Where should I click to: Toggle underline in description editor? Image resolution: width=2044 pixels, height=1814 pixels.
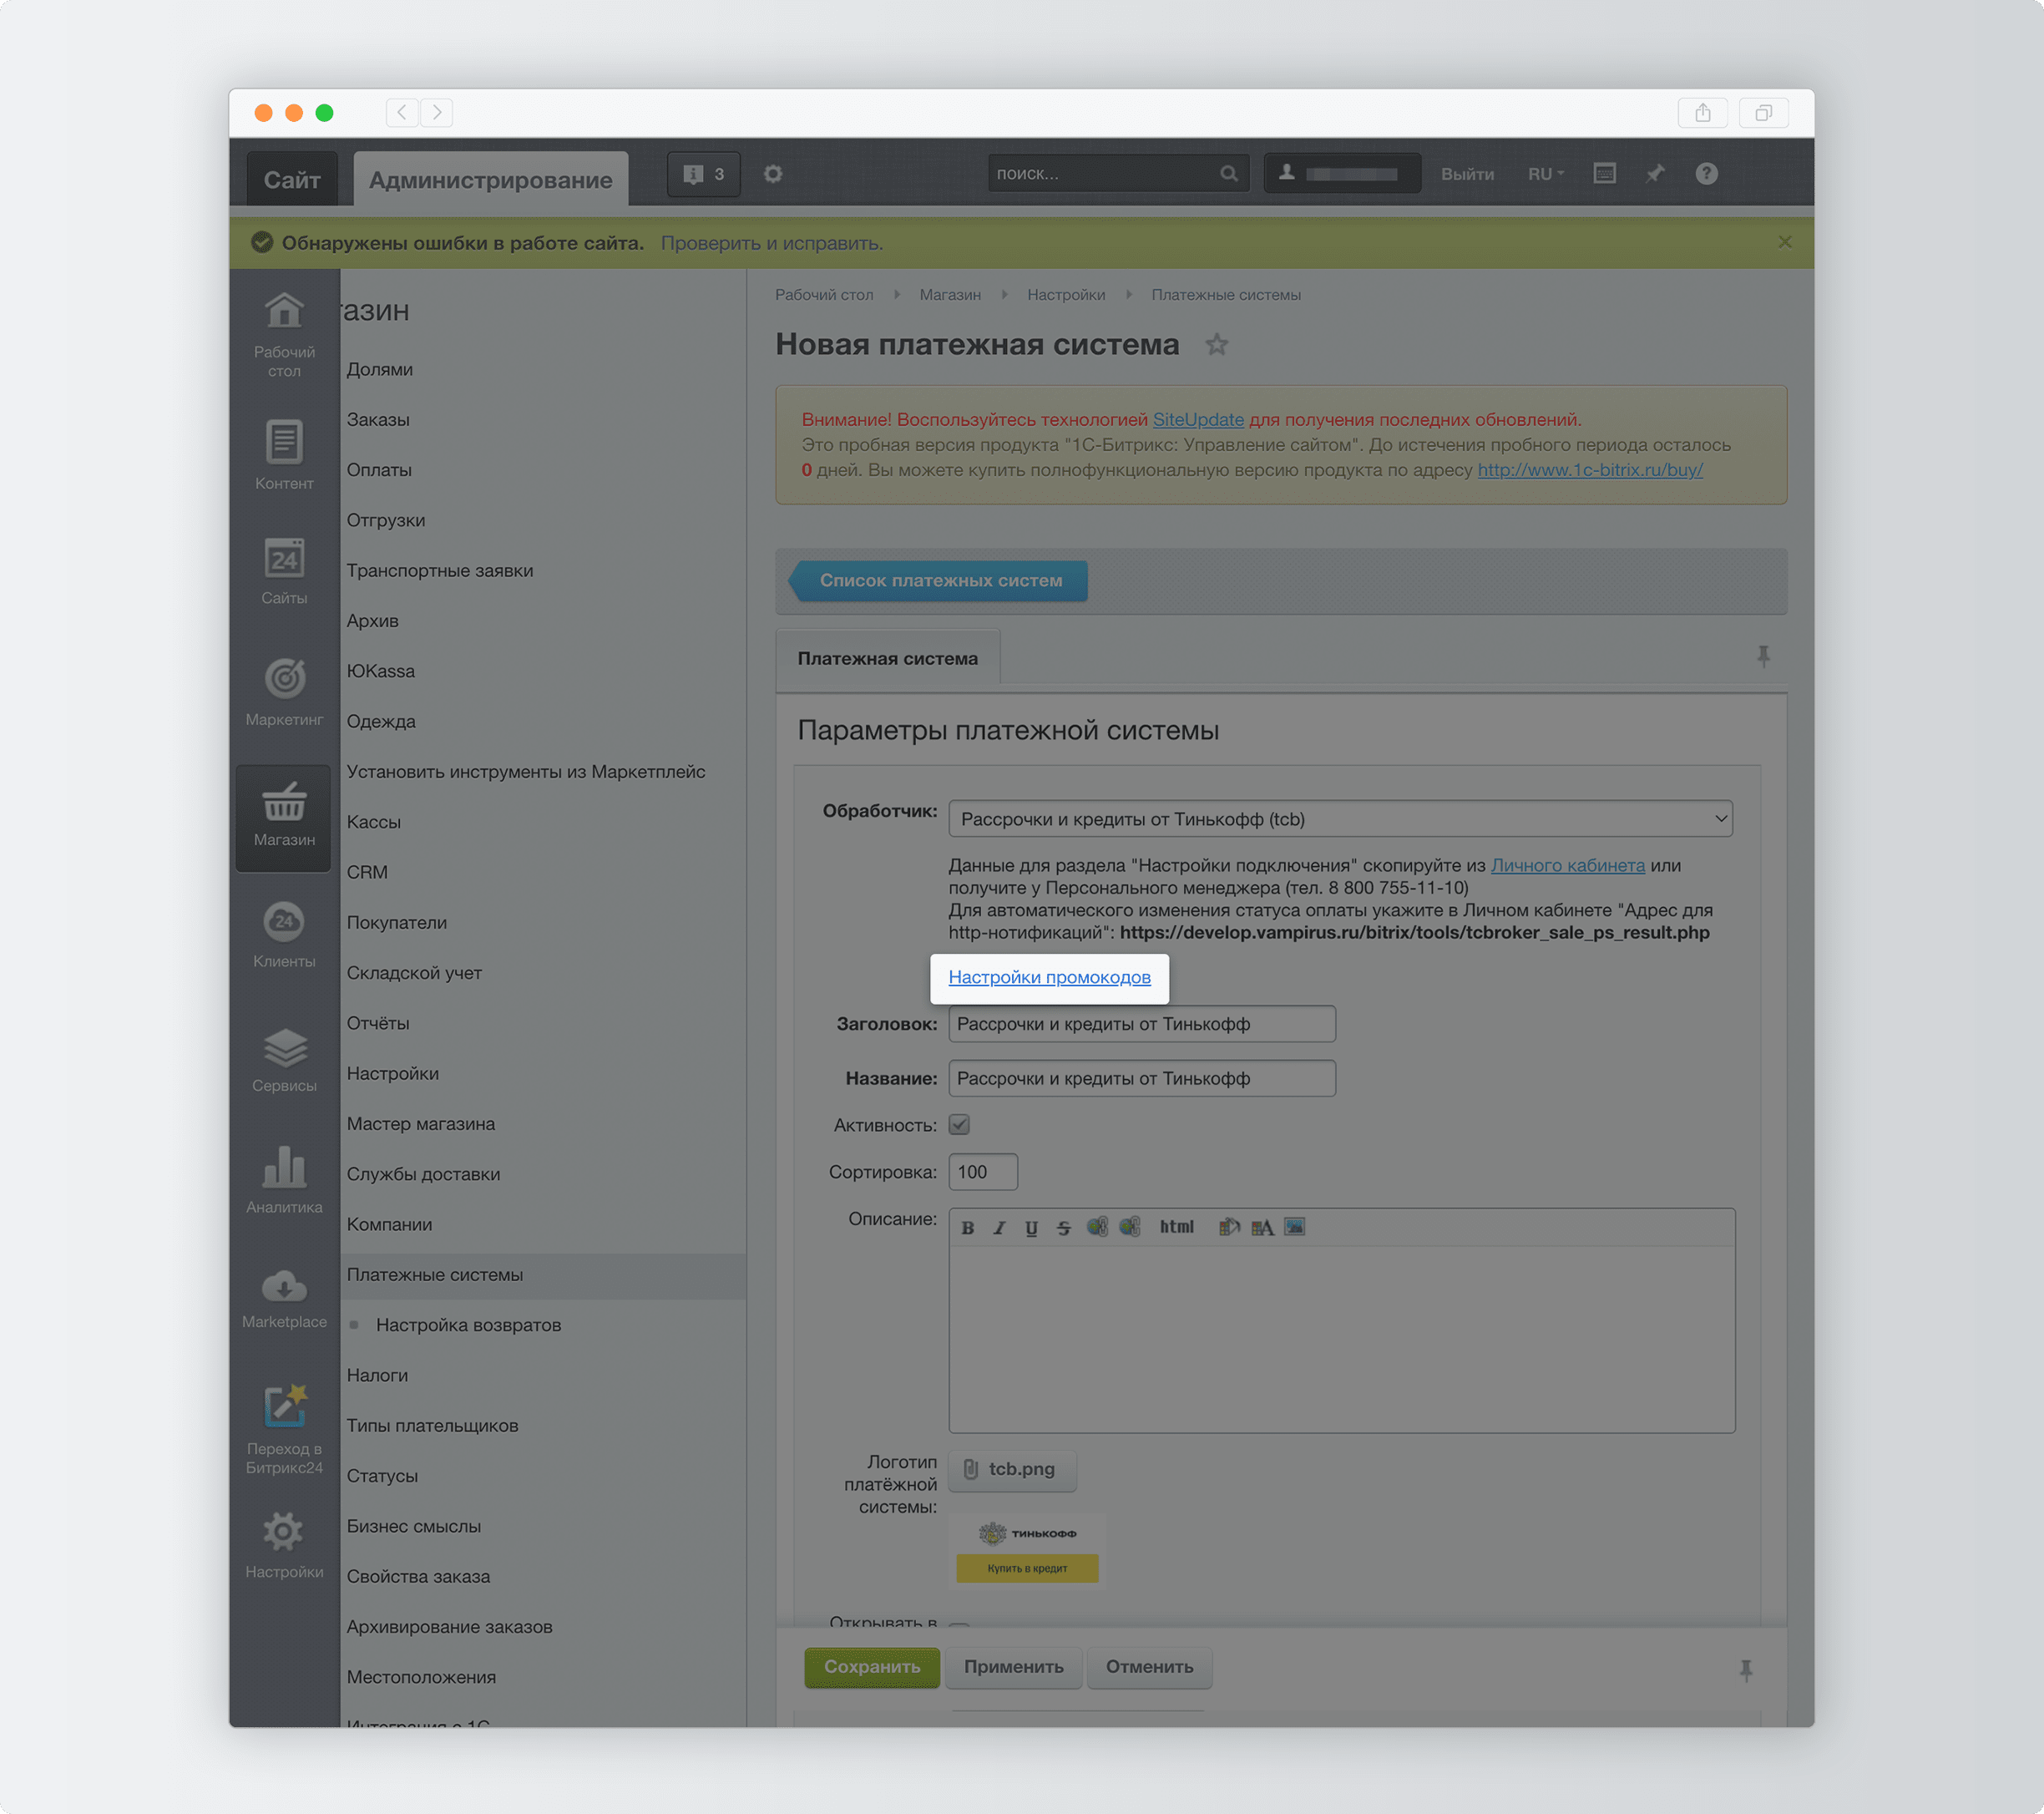1031,1227
